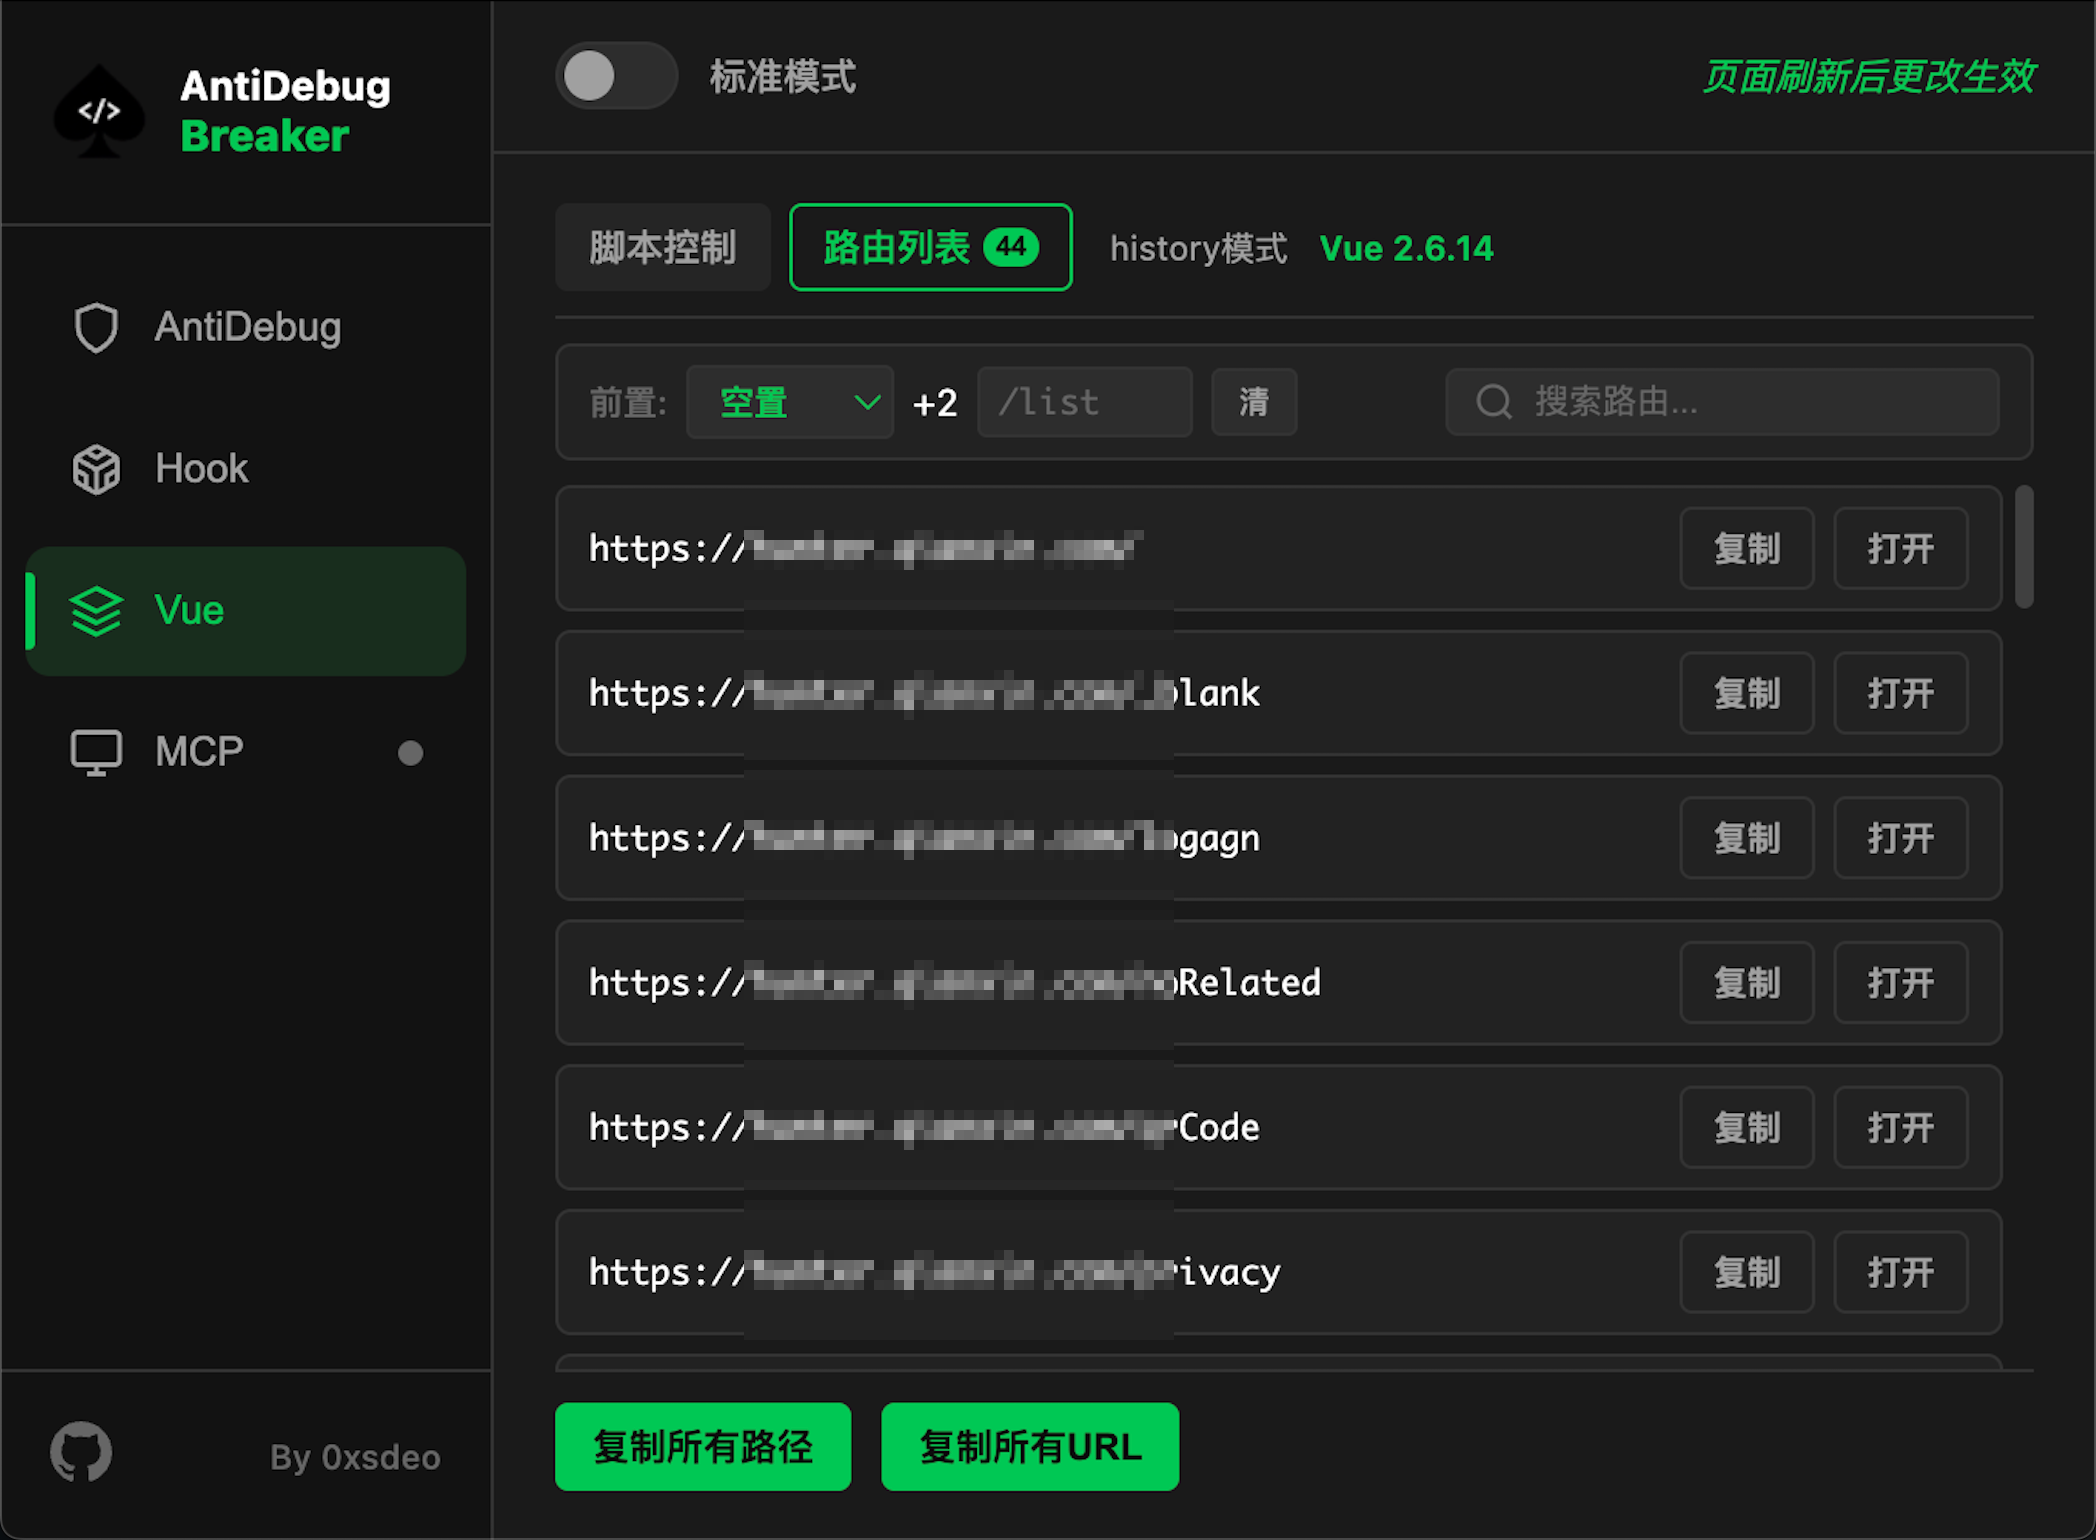Switch to the 脚本控制 tab
Viewport: 2096px width, 1540px height.
pyautogui.click(x=663, y=247)
